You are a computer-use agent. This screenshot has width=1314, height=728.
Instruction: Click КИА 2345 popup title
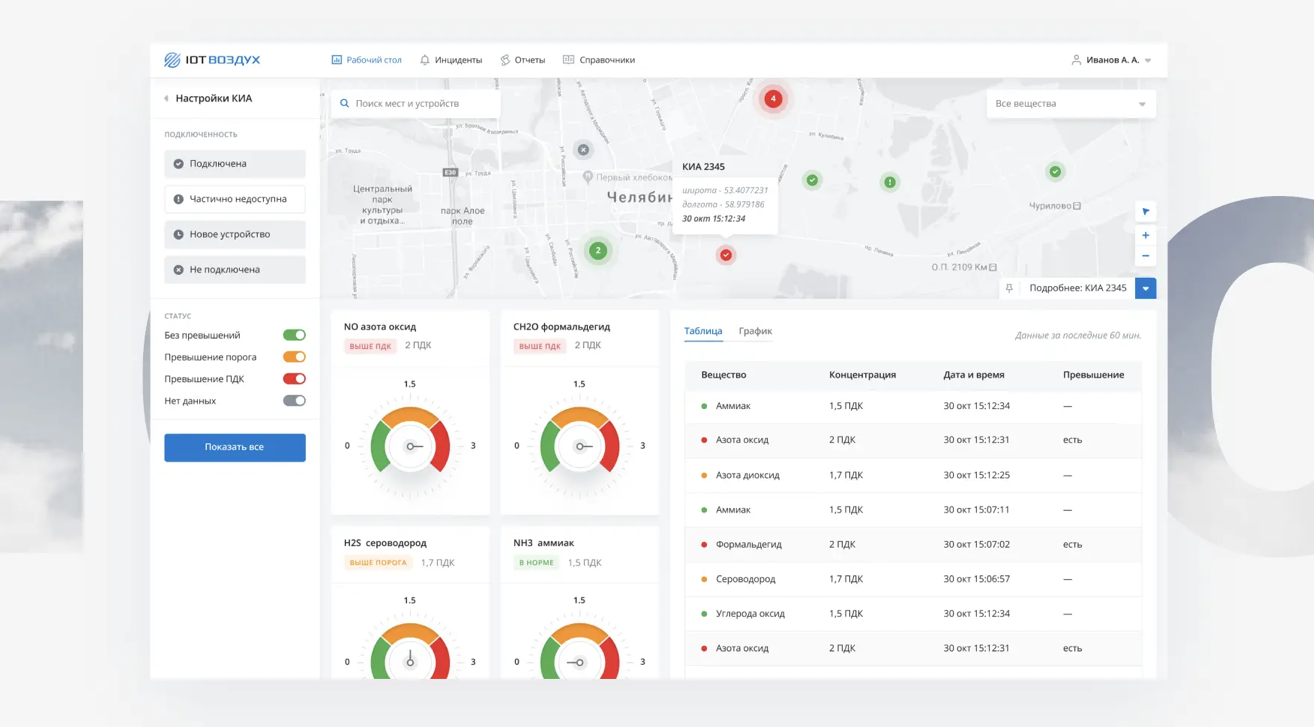[703, 167]
